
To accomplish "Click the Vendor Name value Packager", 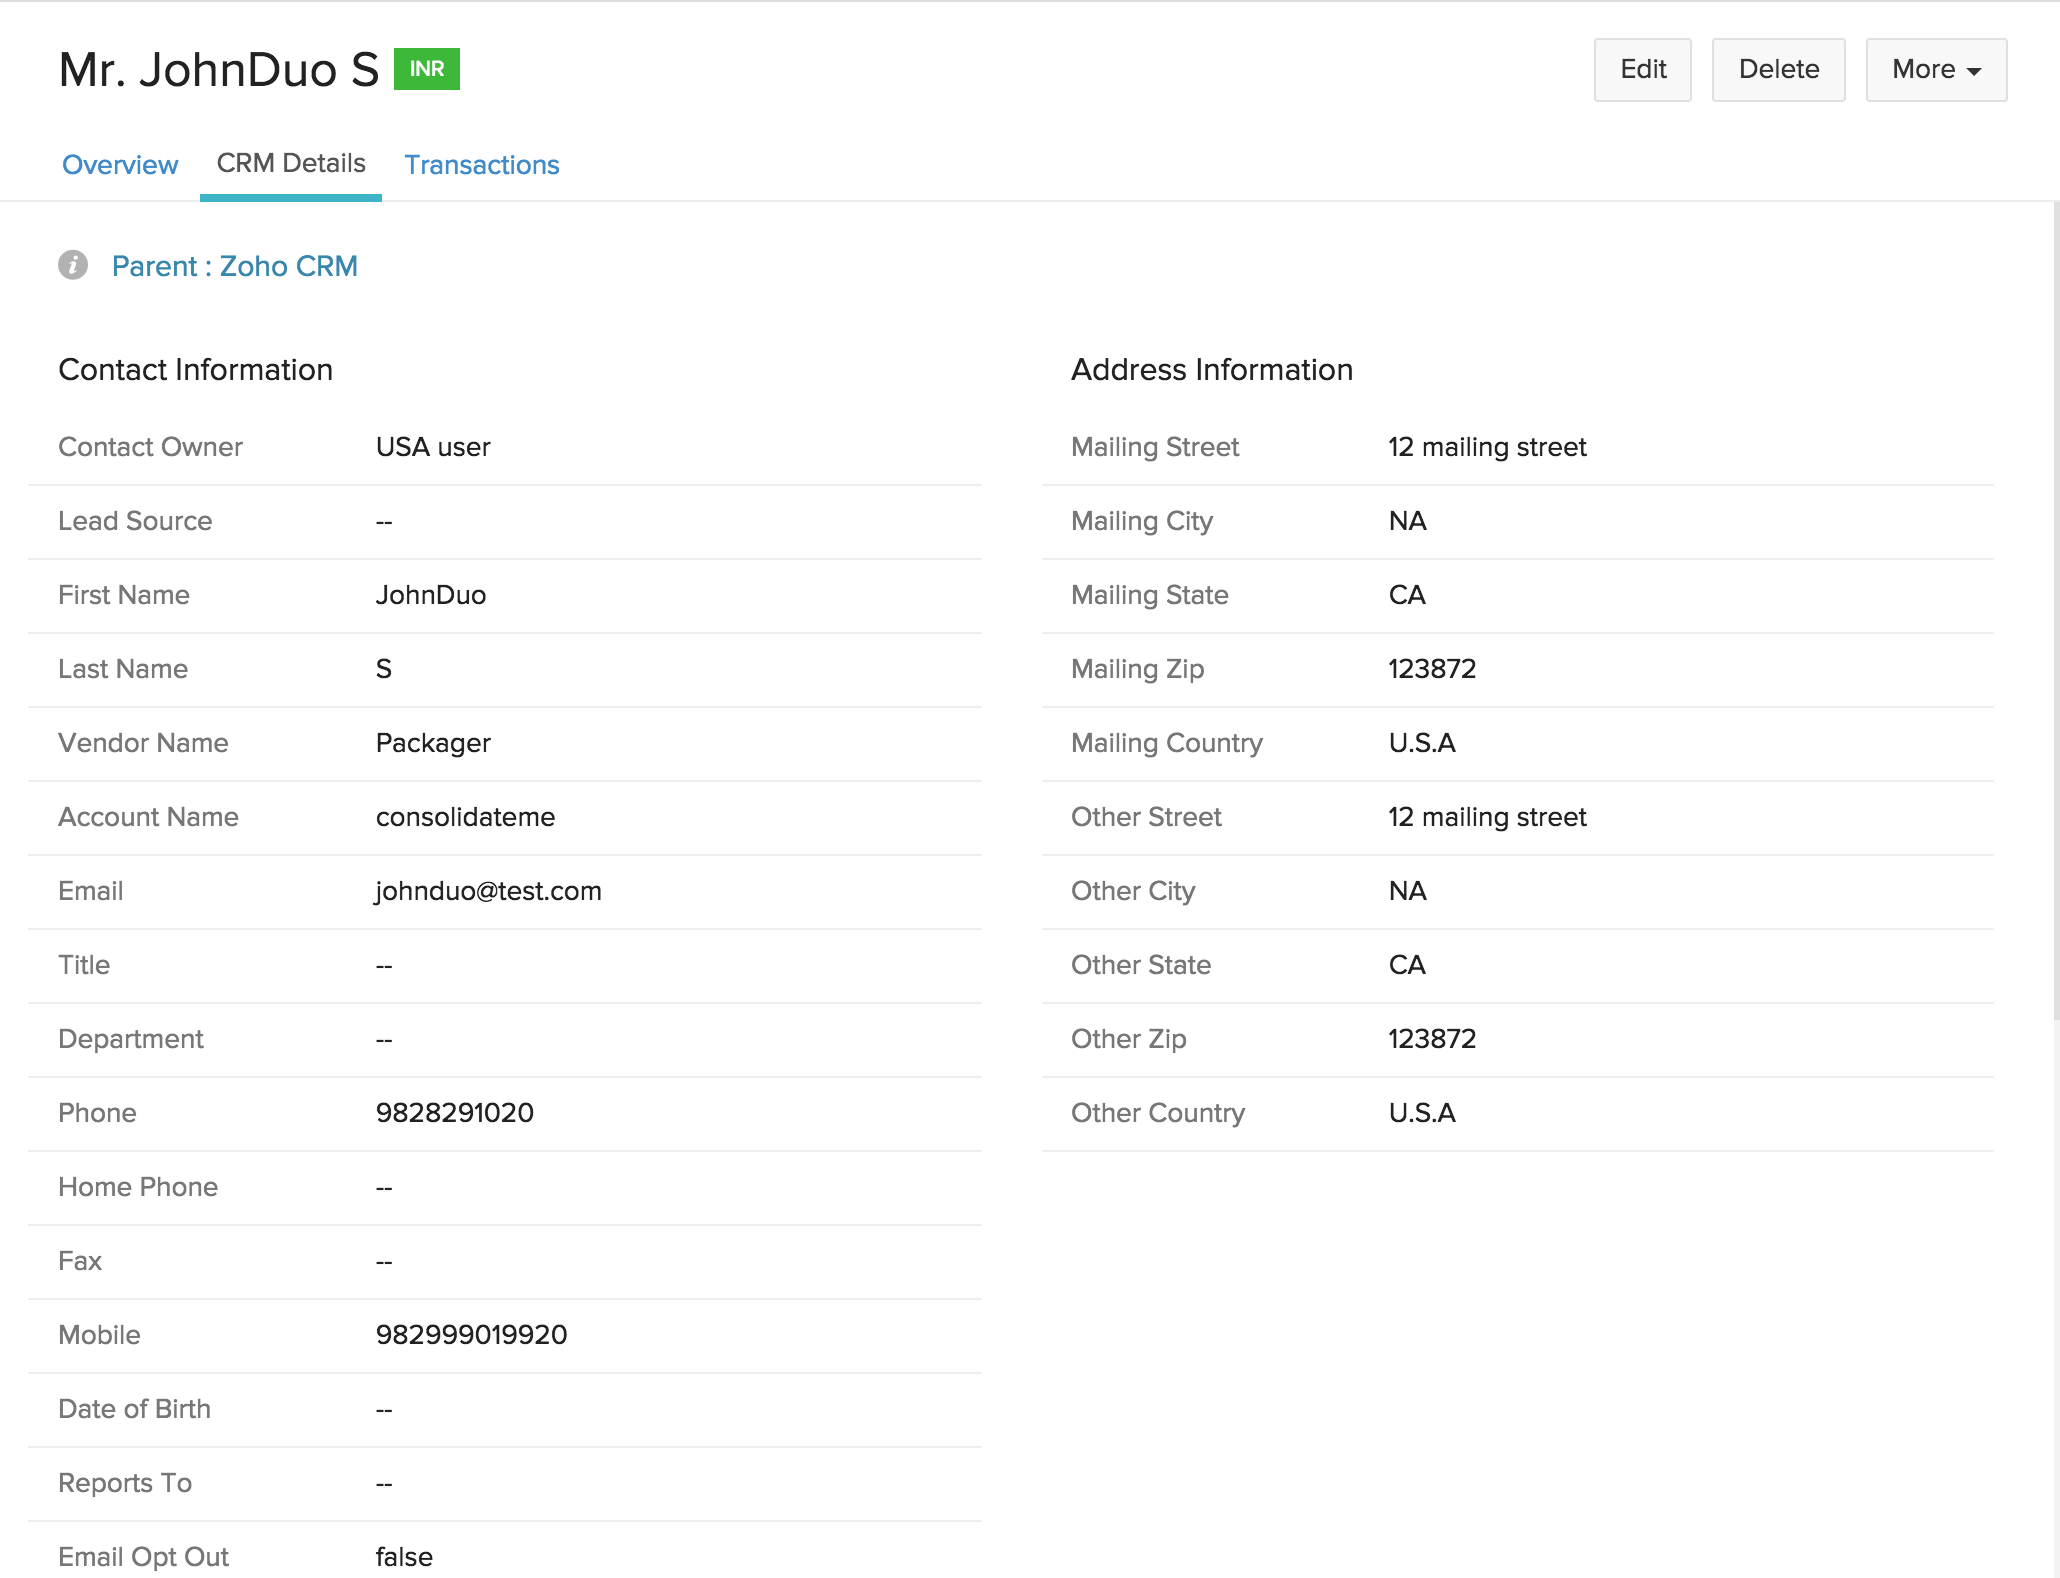I will pos(432,743).
